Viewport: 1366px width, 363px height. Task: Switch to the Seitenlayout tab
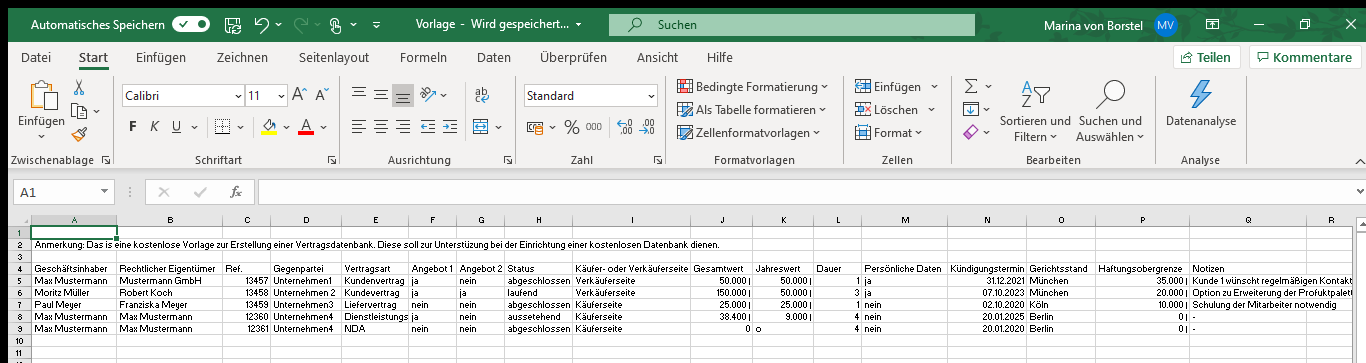click(x=334, y=57)
